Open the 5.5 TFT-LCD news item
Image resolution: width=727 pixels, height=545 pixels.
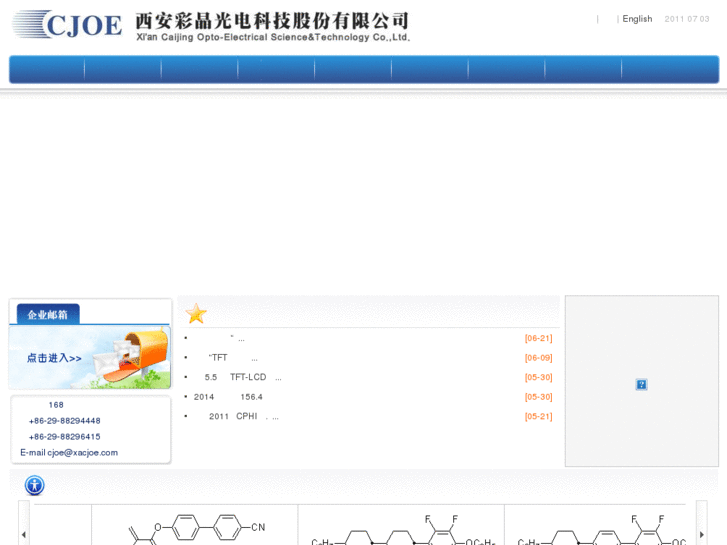click(242, 378)
